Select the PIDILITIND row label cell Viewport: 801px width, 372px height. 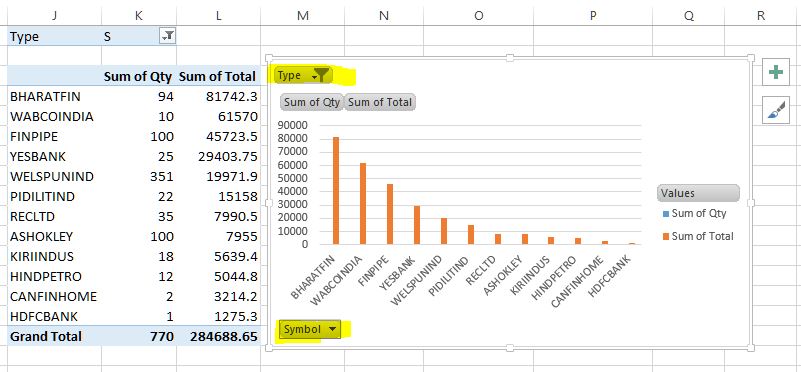[55, 196]
